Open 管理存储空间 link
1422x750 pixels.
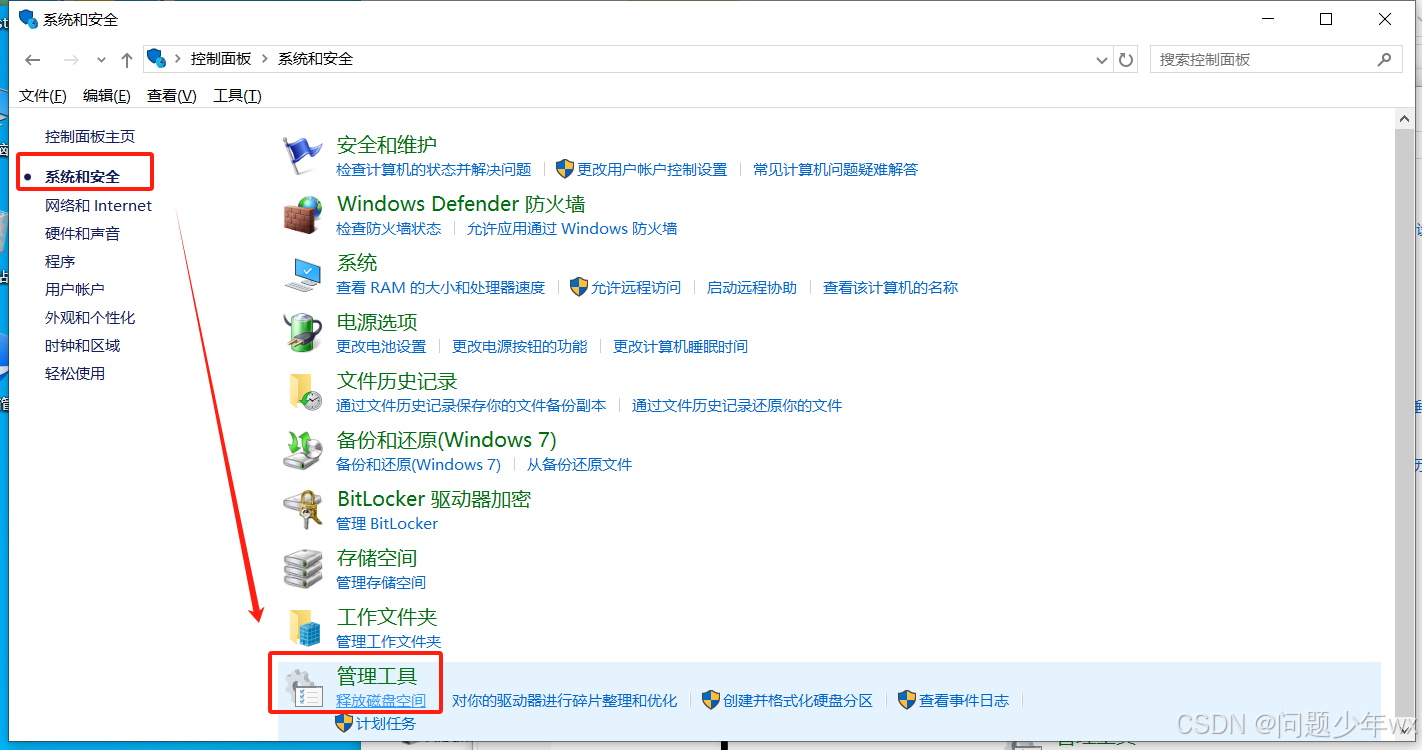click(x=381, y=583)
